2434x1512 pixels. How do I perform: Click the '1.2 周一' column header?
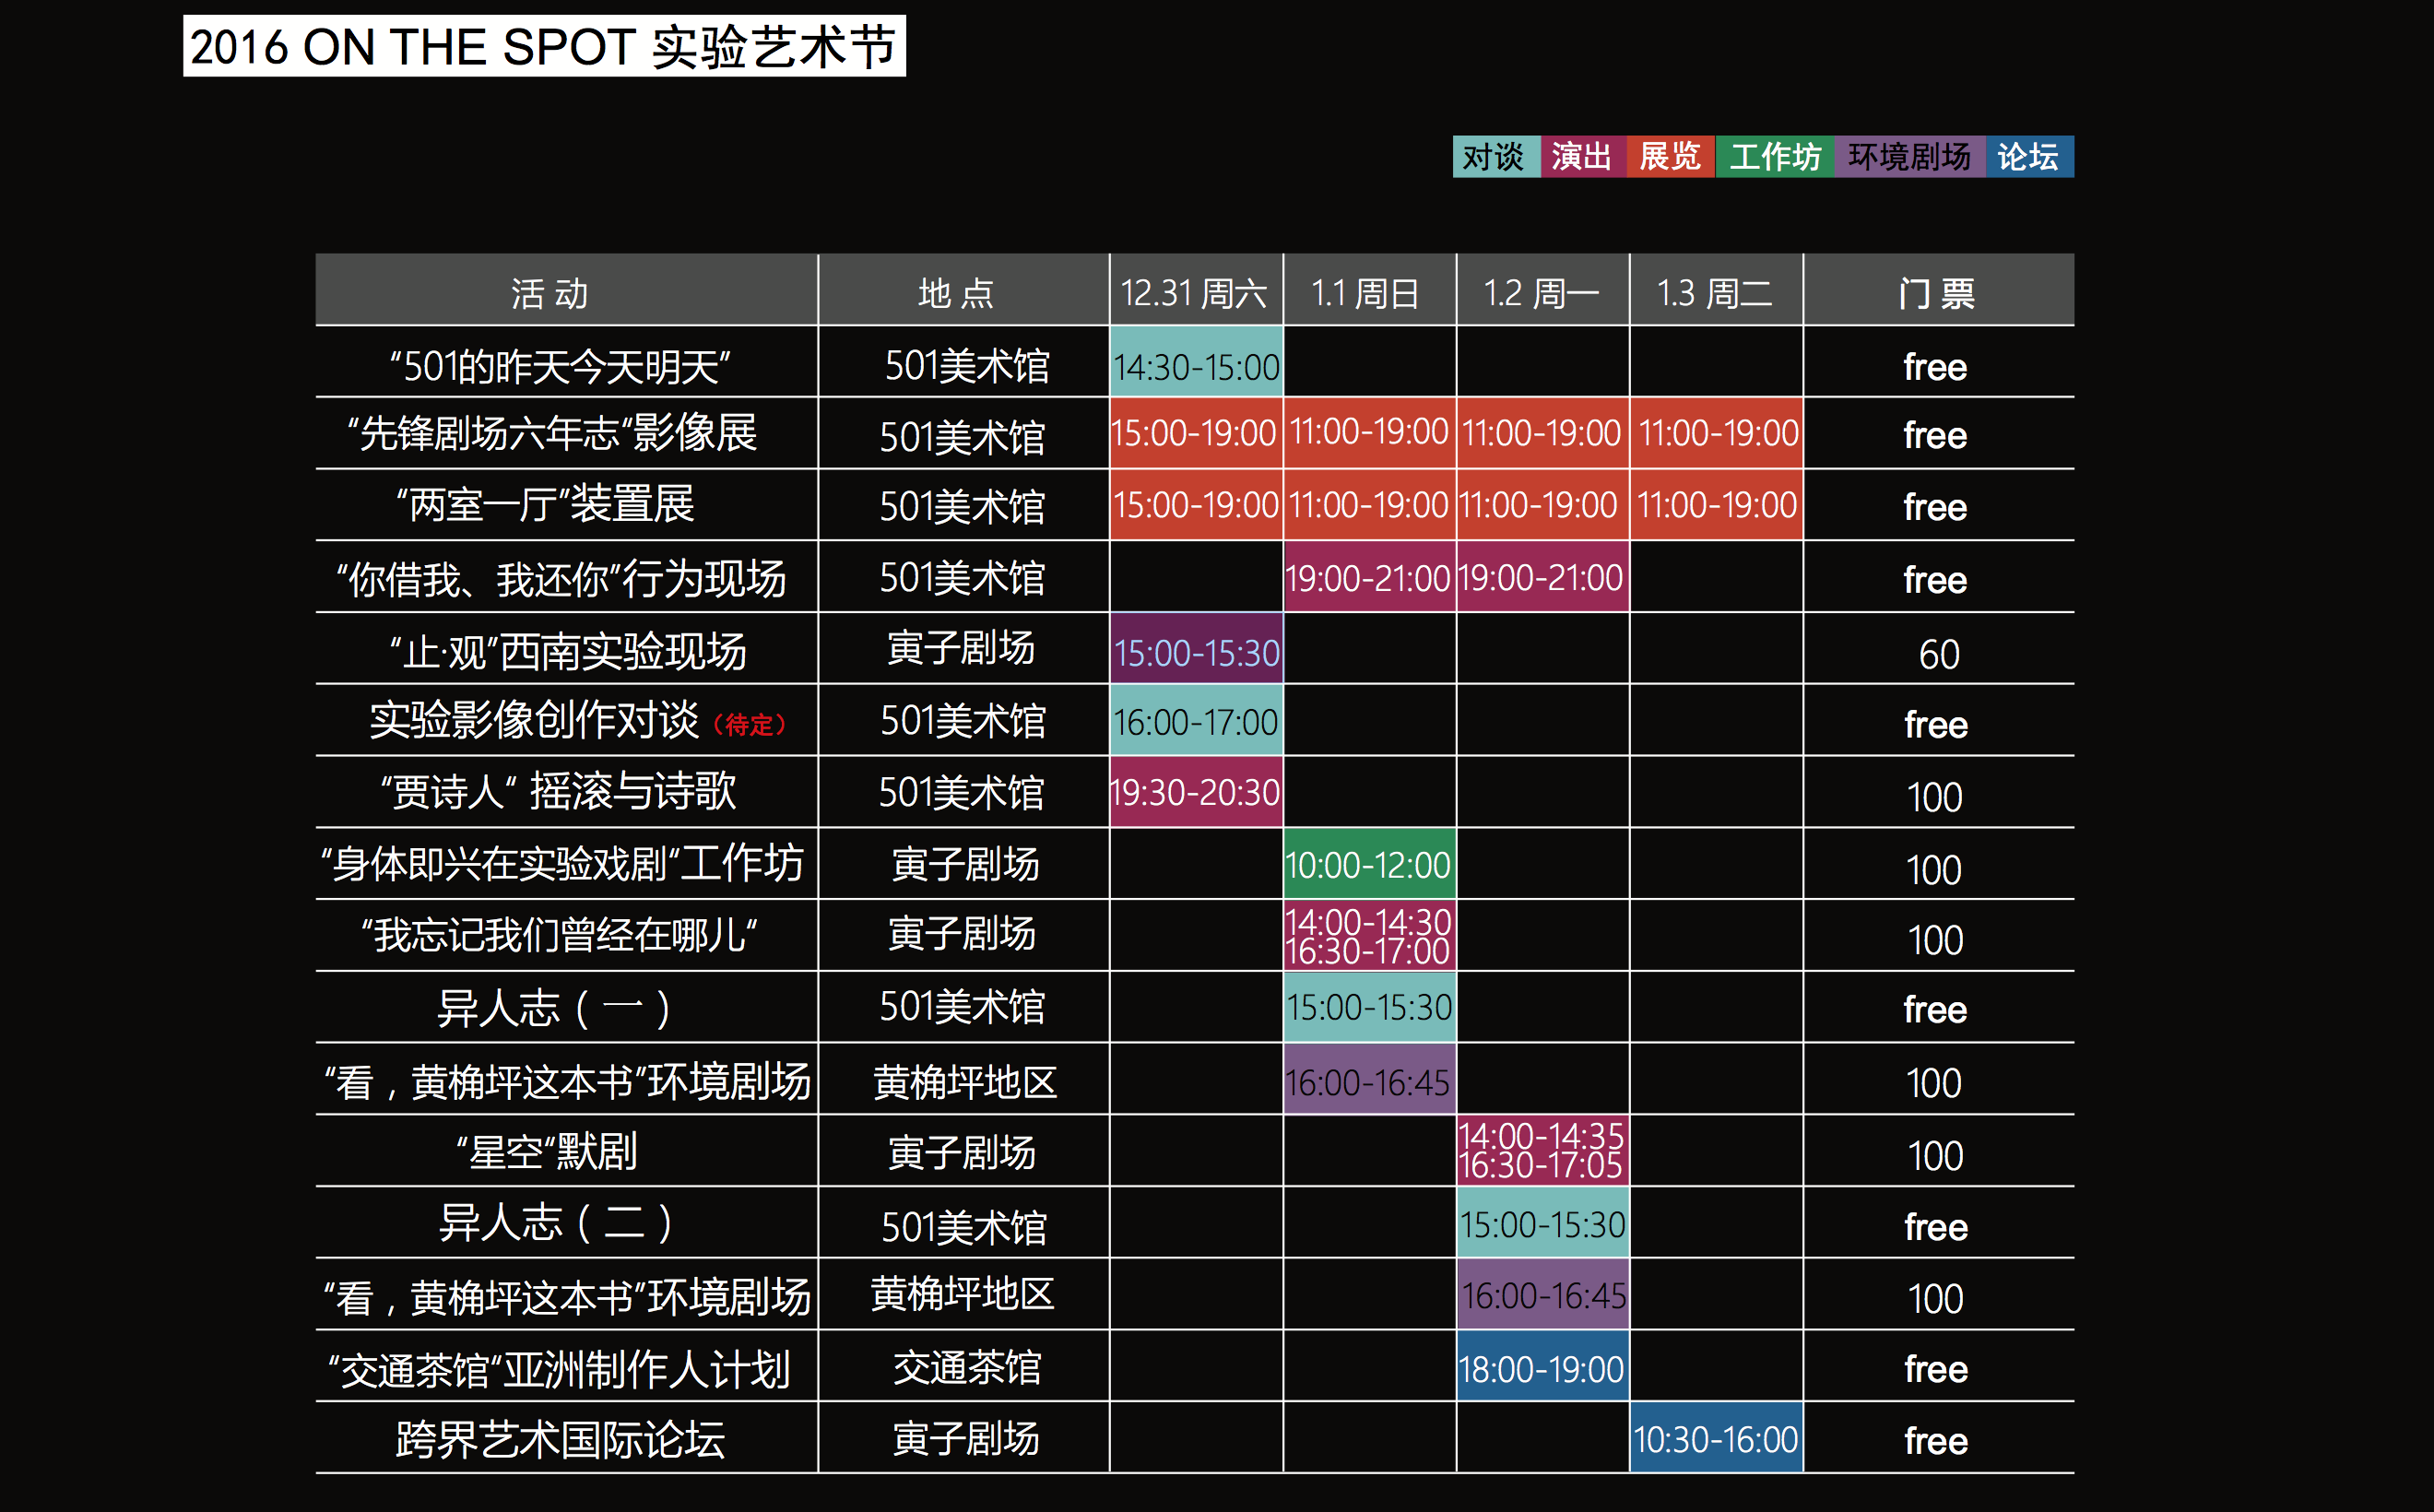pos(1543,291)
